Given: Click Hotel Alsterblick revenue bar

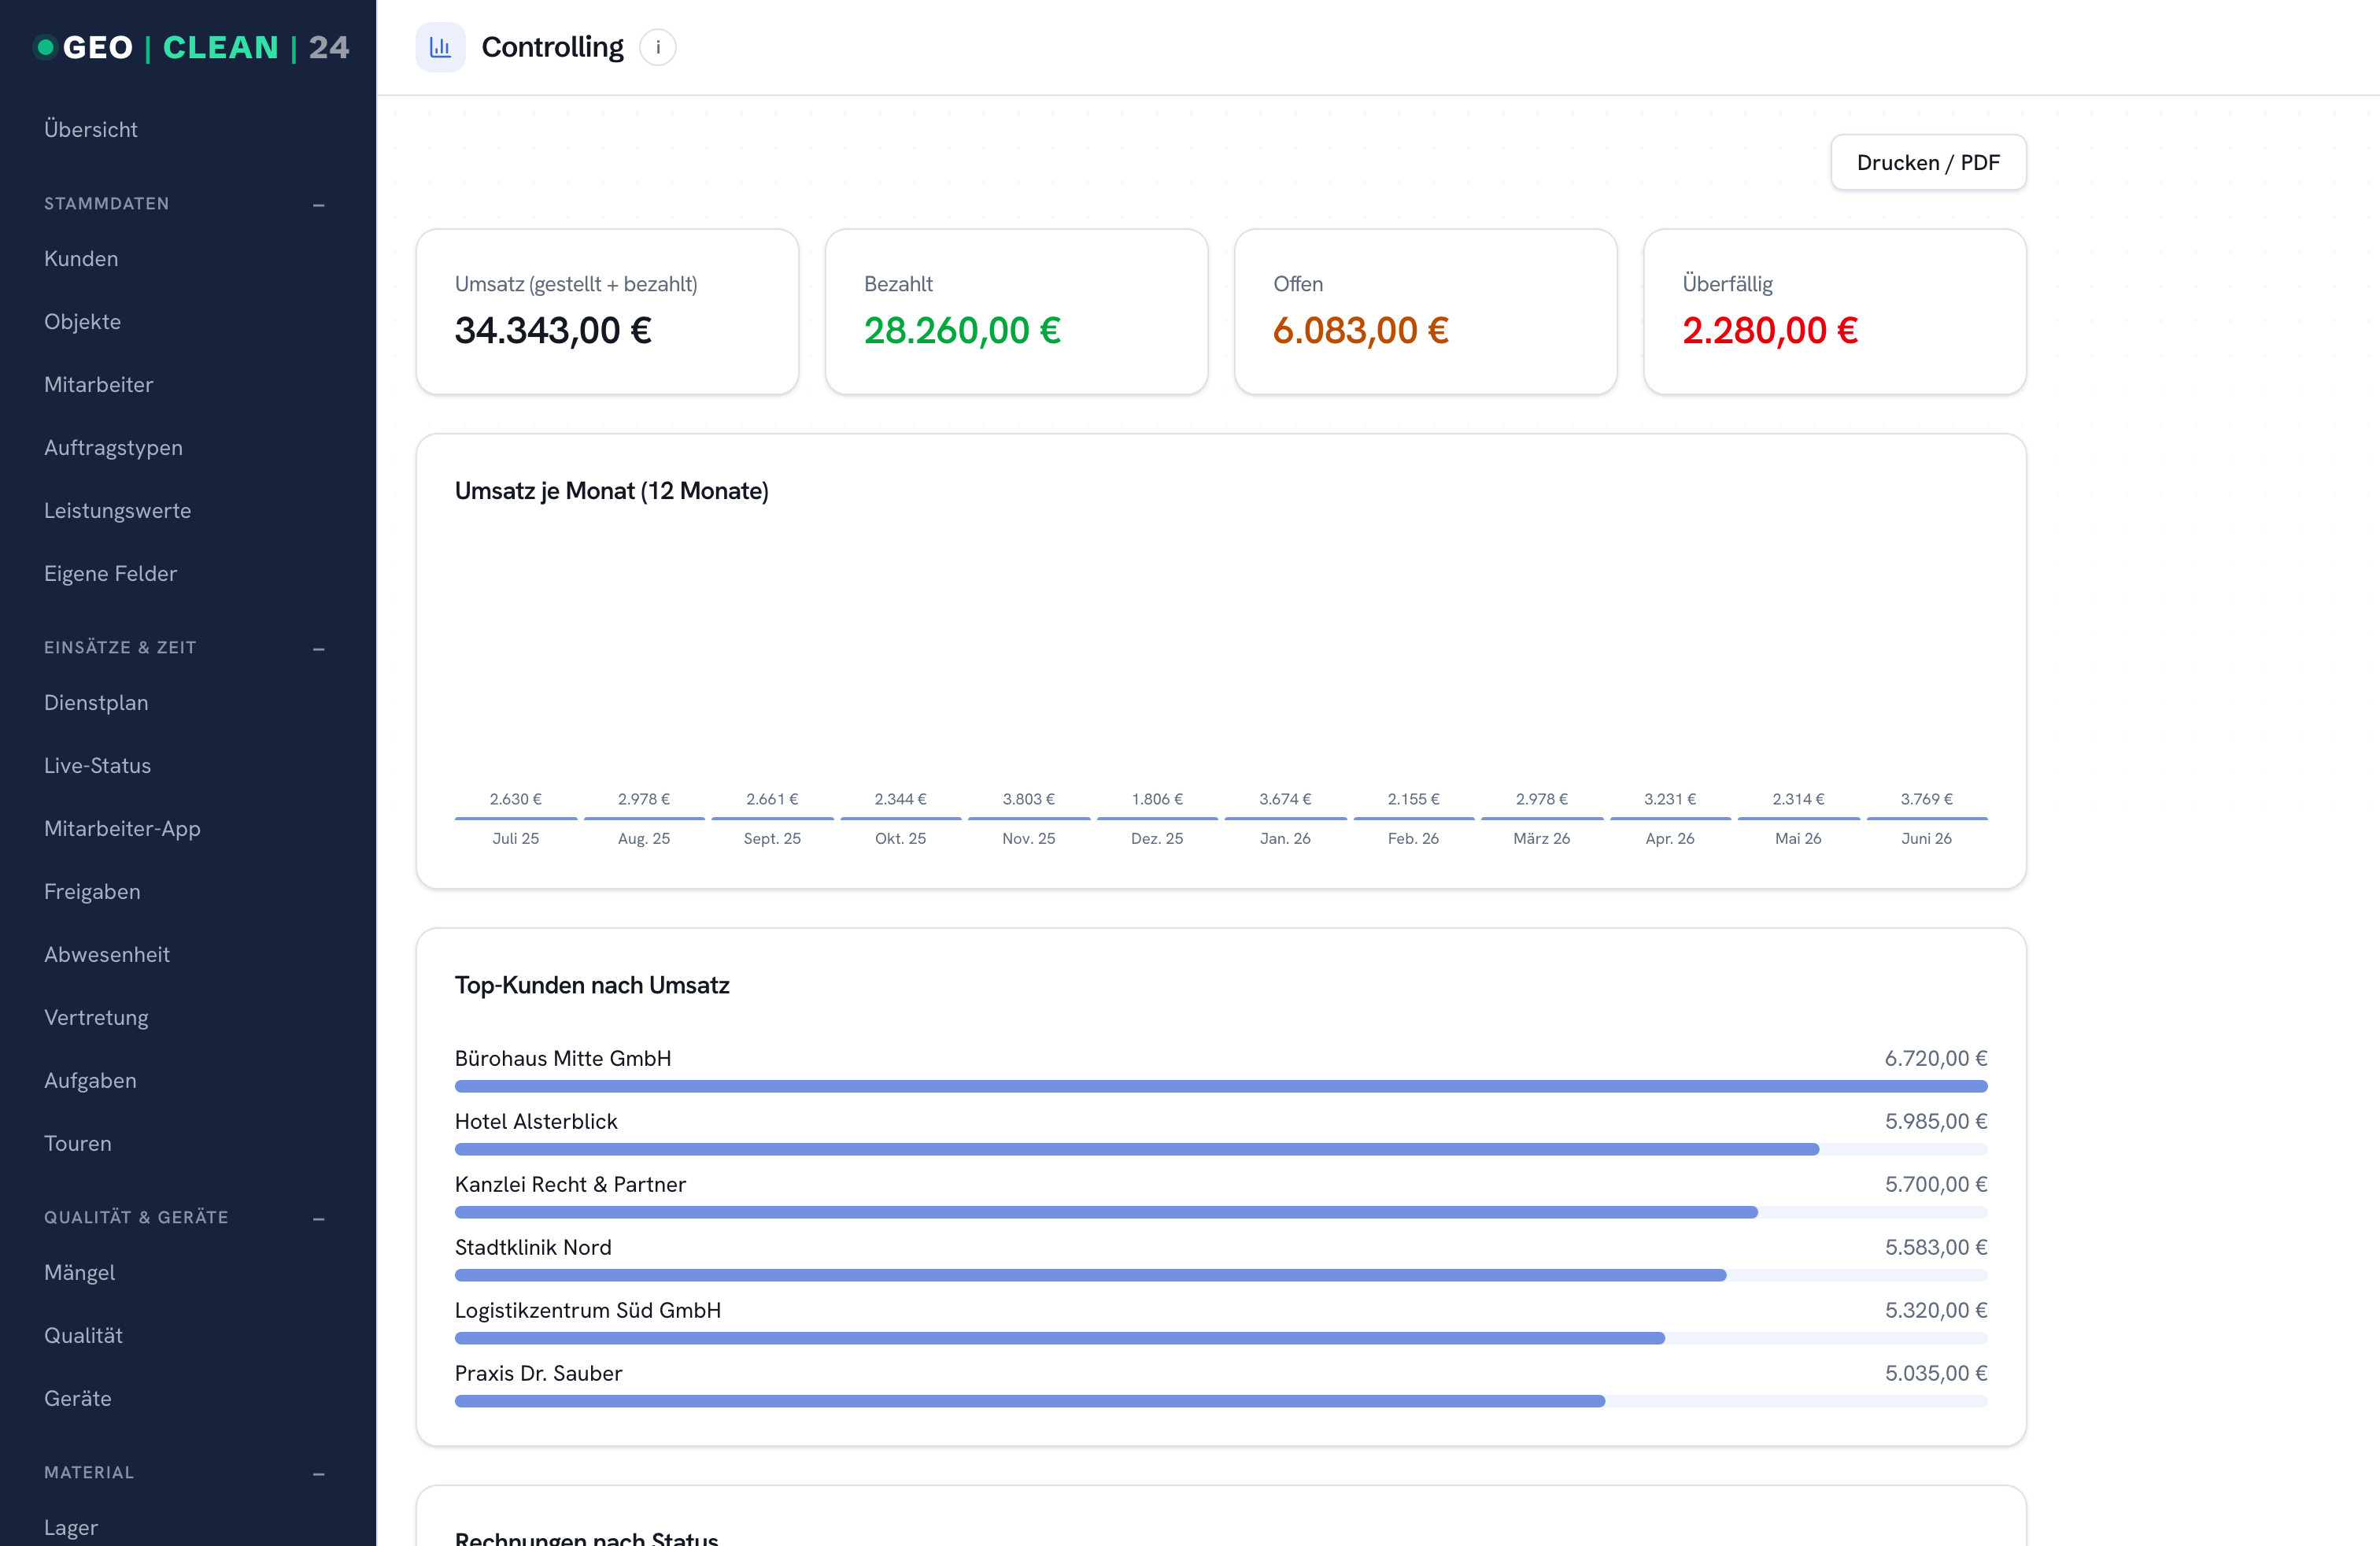Looking at the screenshot, I should [1137, 1149].
